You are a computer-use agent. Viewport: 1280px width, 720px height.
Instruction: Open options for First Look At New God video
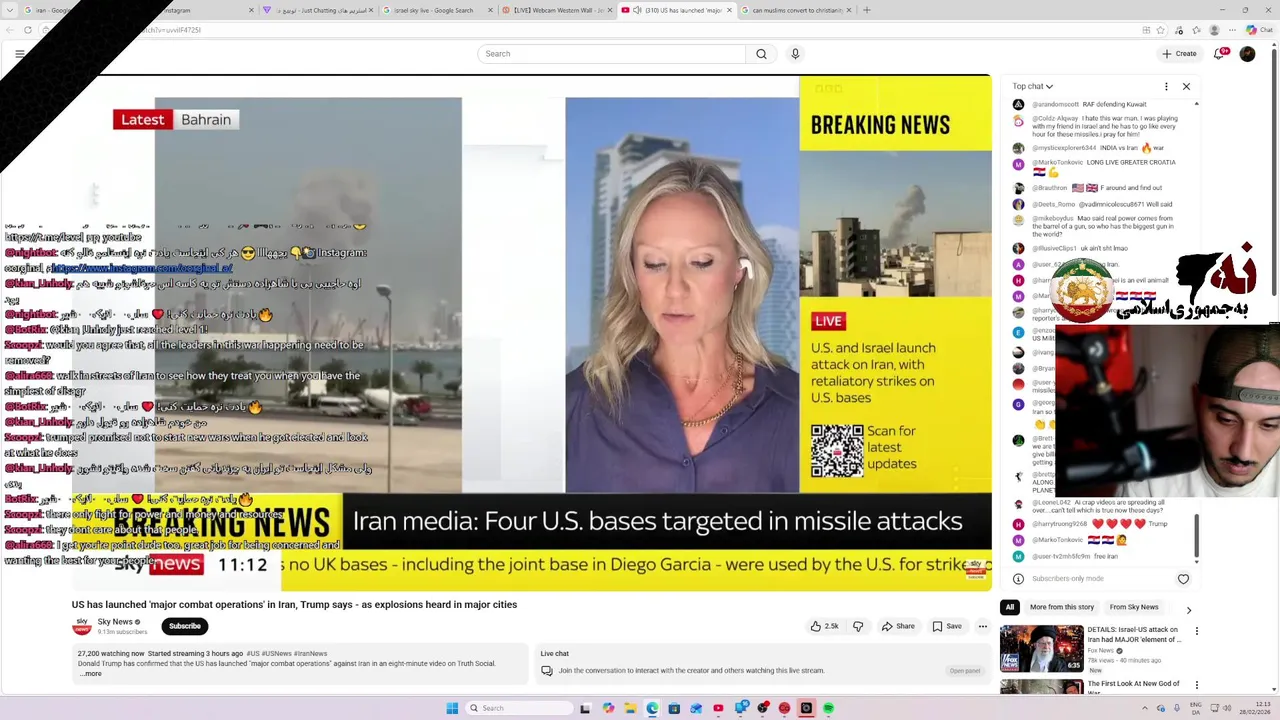click(1196, 685)
